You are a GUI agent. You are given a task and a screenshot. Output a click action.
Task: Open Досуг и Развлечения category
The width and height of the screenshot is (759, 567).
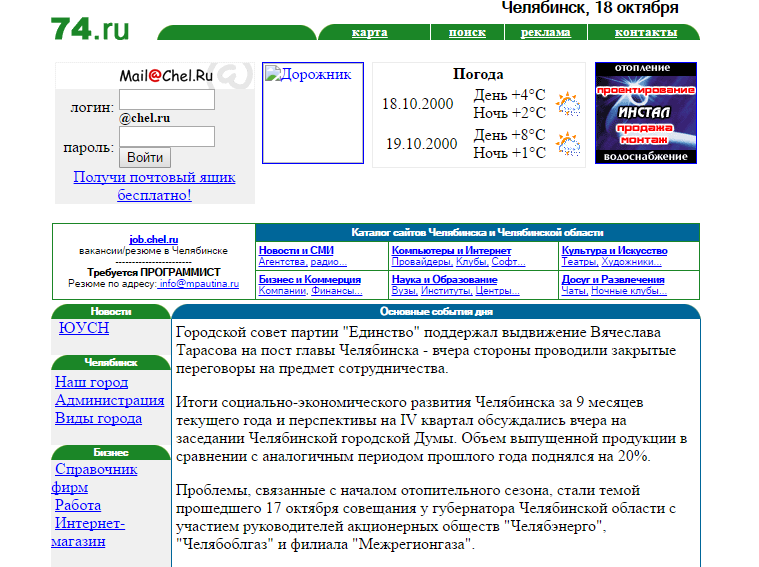(x=613, y=279)
